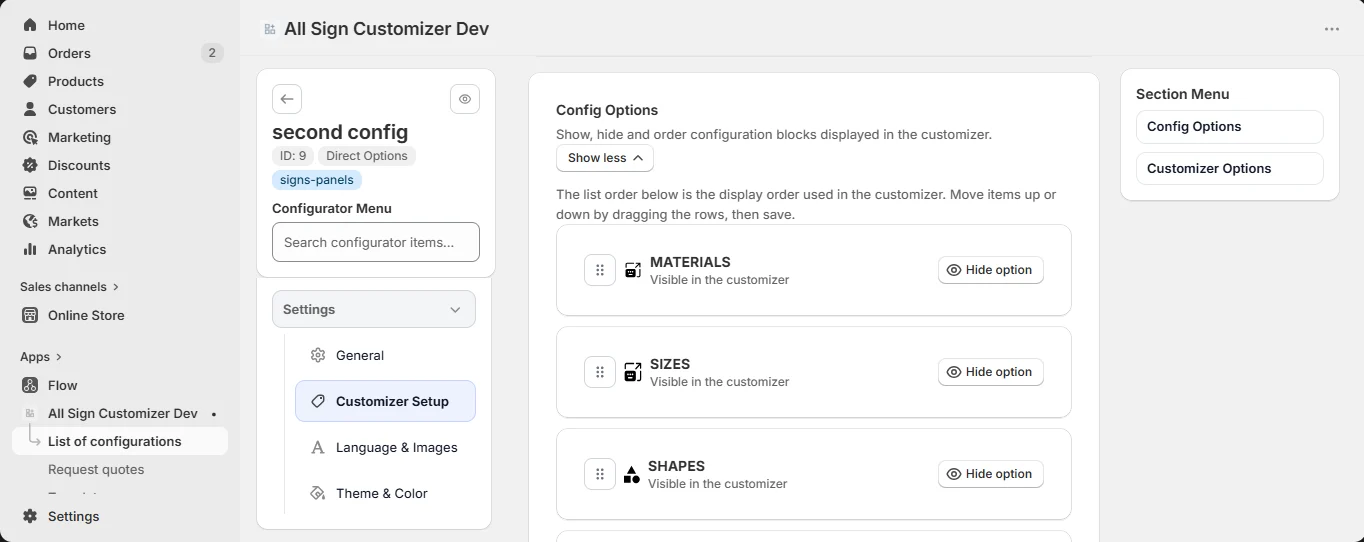This screenshot has height=542, width=1364.
Task: Click the Orders icon in the sidebar
Action: tap(30, 53)
